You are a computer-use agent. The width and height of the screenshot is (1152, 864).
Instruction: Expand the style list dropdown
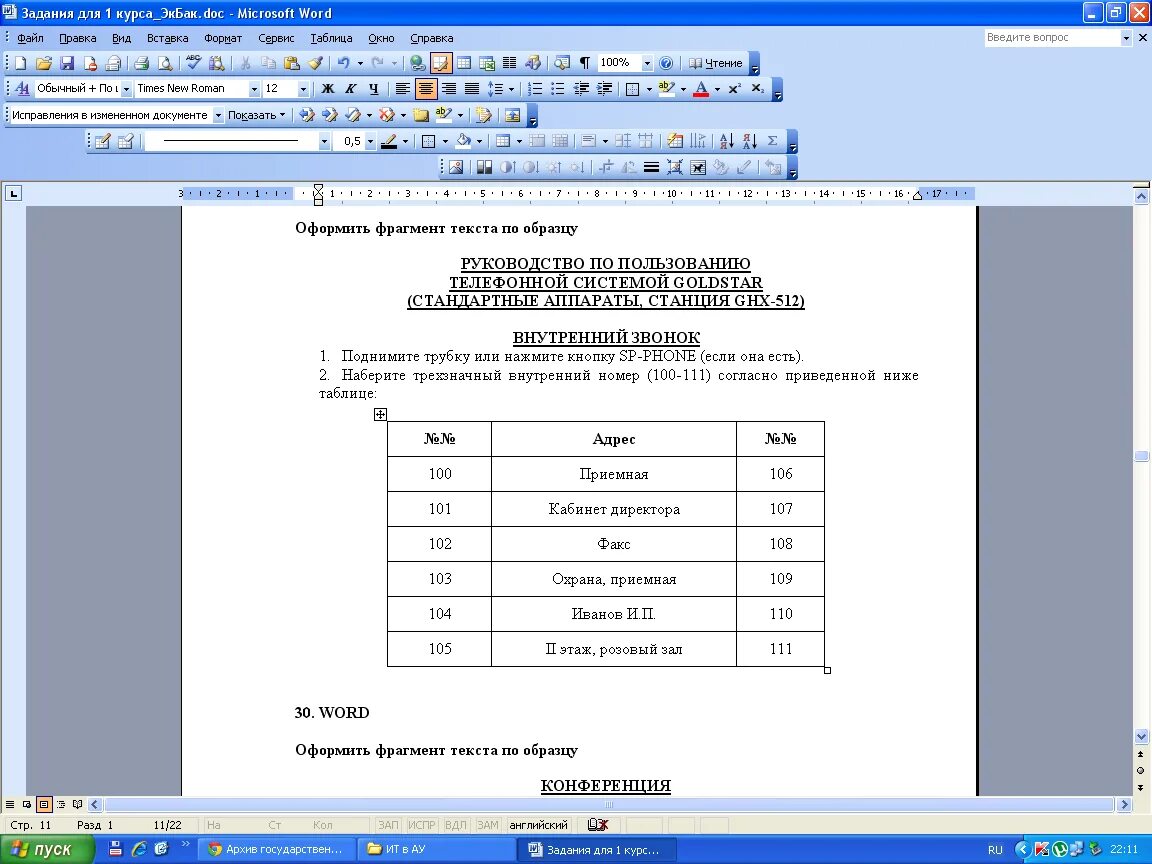coord(126,89)
